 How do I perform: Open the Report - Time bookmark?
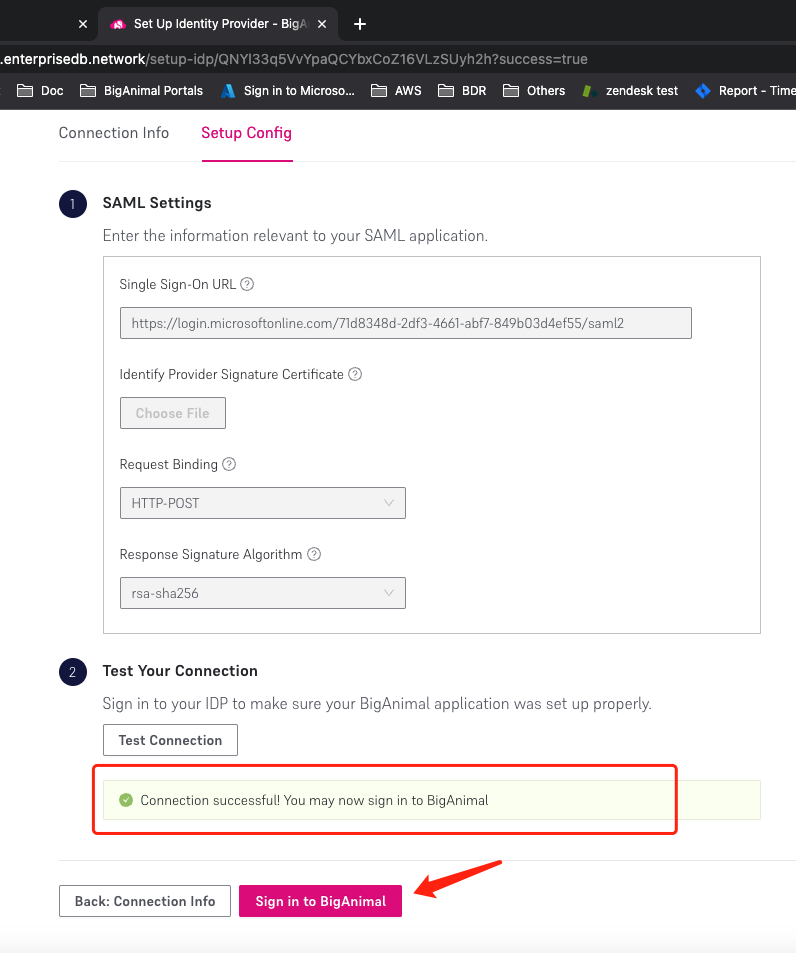pos(746,91)
